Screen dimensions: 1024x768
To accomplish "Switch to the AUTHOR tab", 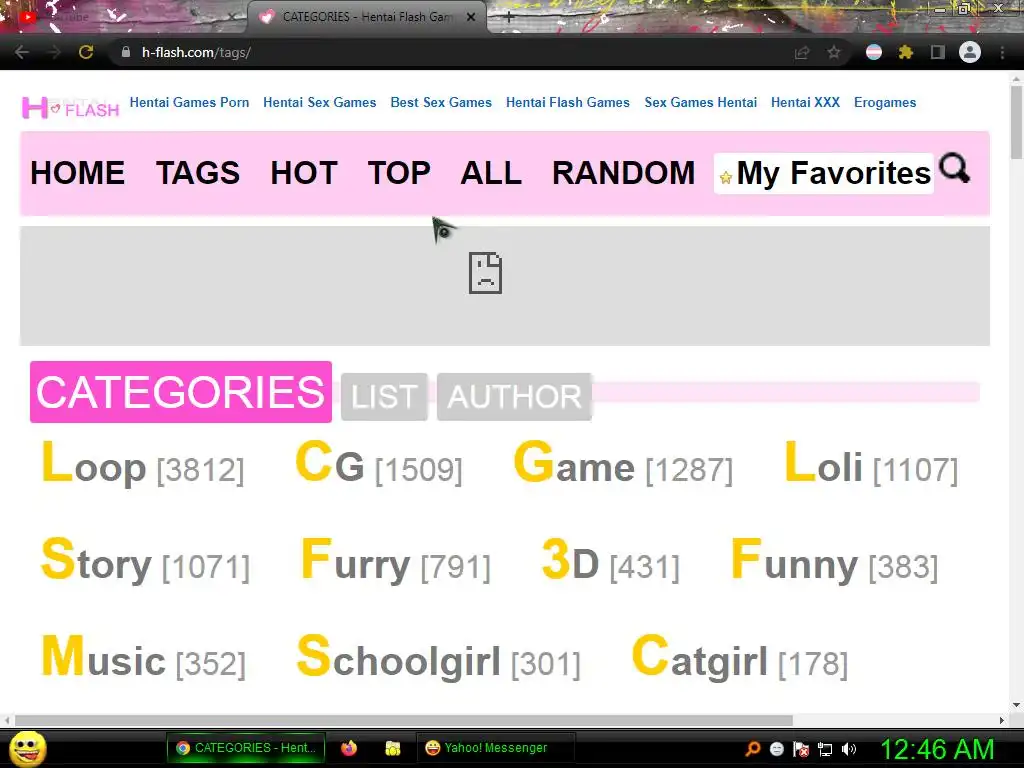I will 514,396.
